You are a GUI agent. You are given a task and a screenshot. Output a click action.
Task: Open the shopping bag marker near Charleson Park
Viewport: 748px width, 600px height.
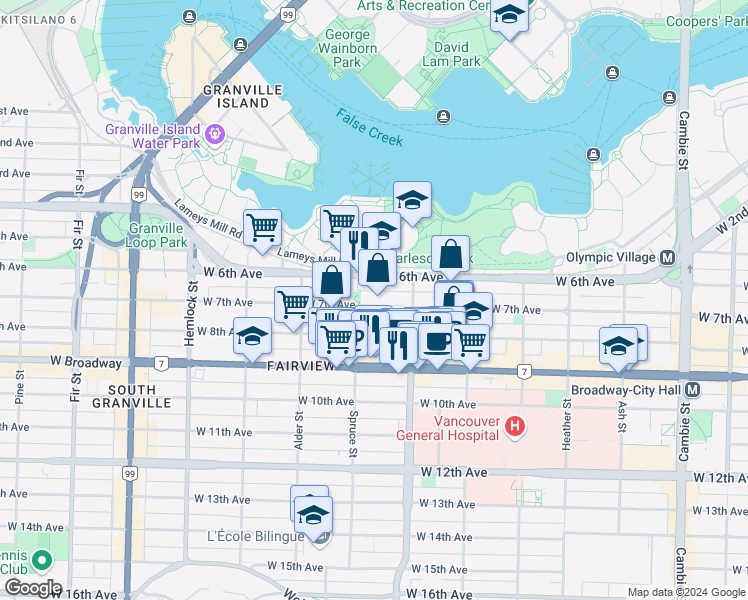pyautogui.click(x=450, y=254)
